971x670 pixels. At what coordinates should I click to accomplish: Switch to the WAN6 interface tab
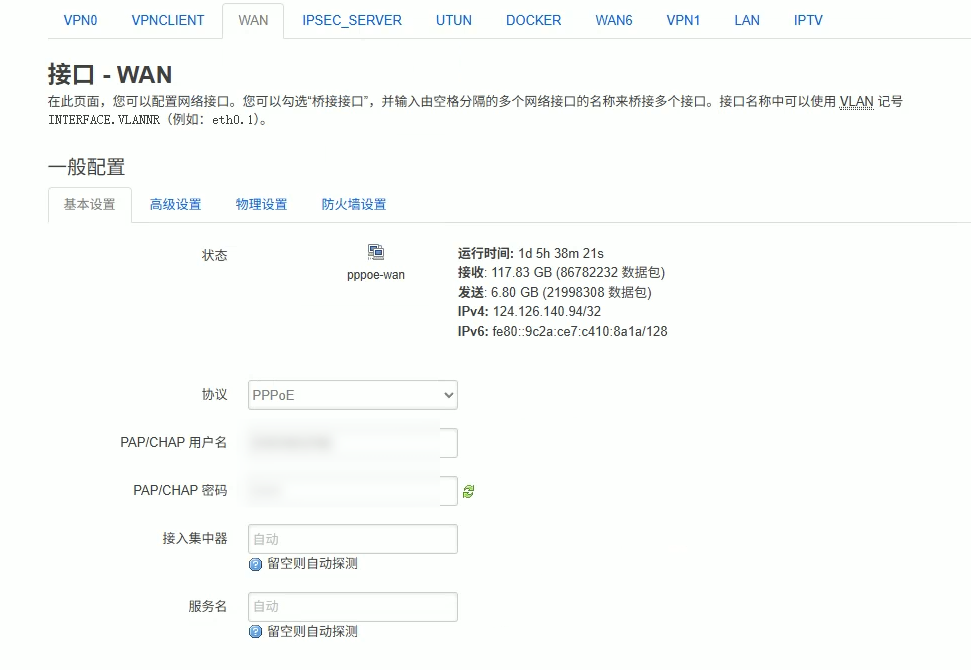pyautogui.click(x=613, y=19)
